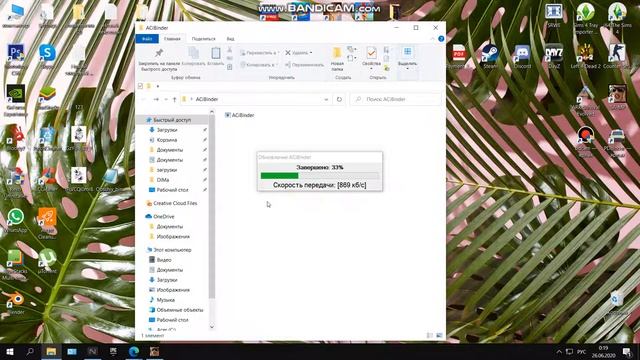Screen dimensions: 640x360
Task: Open the Windows Start menu
Action: 10,351
